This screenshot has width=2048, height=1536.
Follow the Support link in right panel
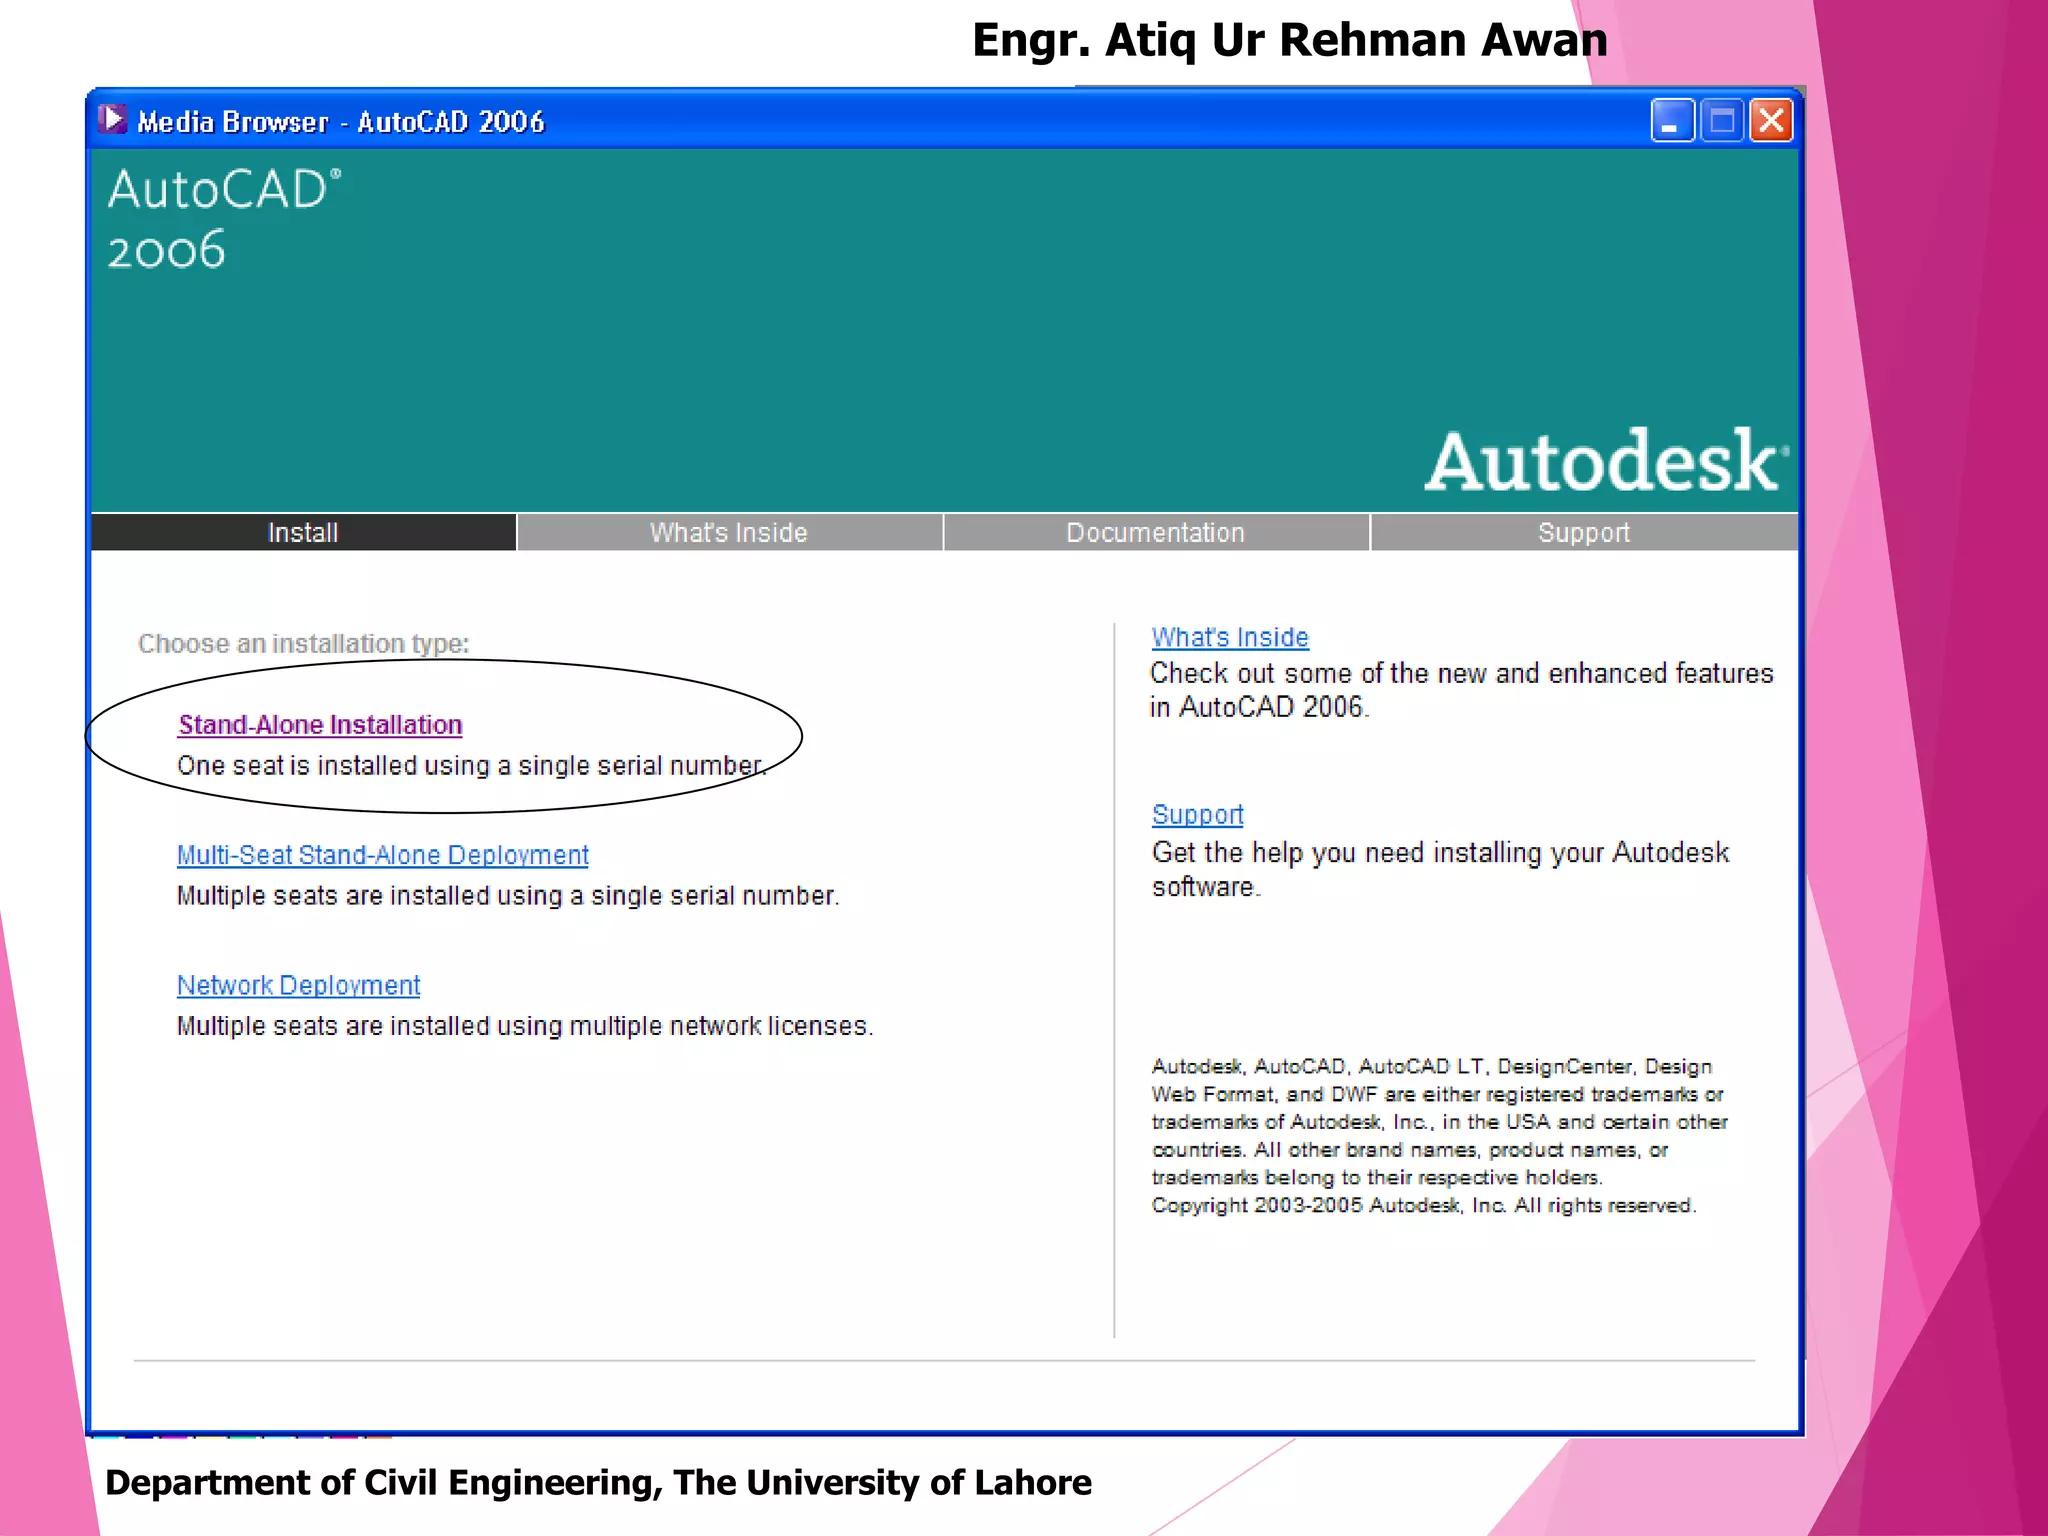[x=1198, y=814]
